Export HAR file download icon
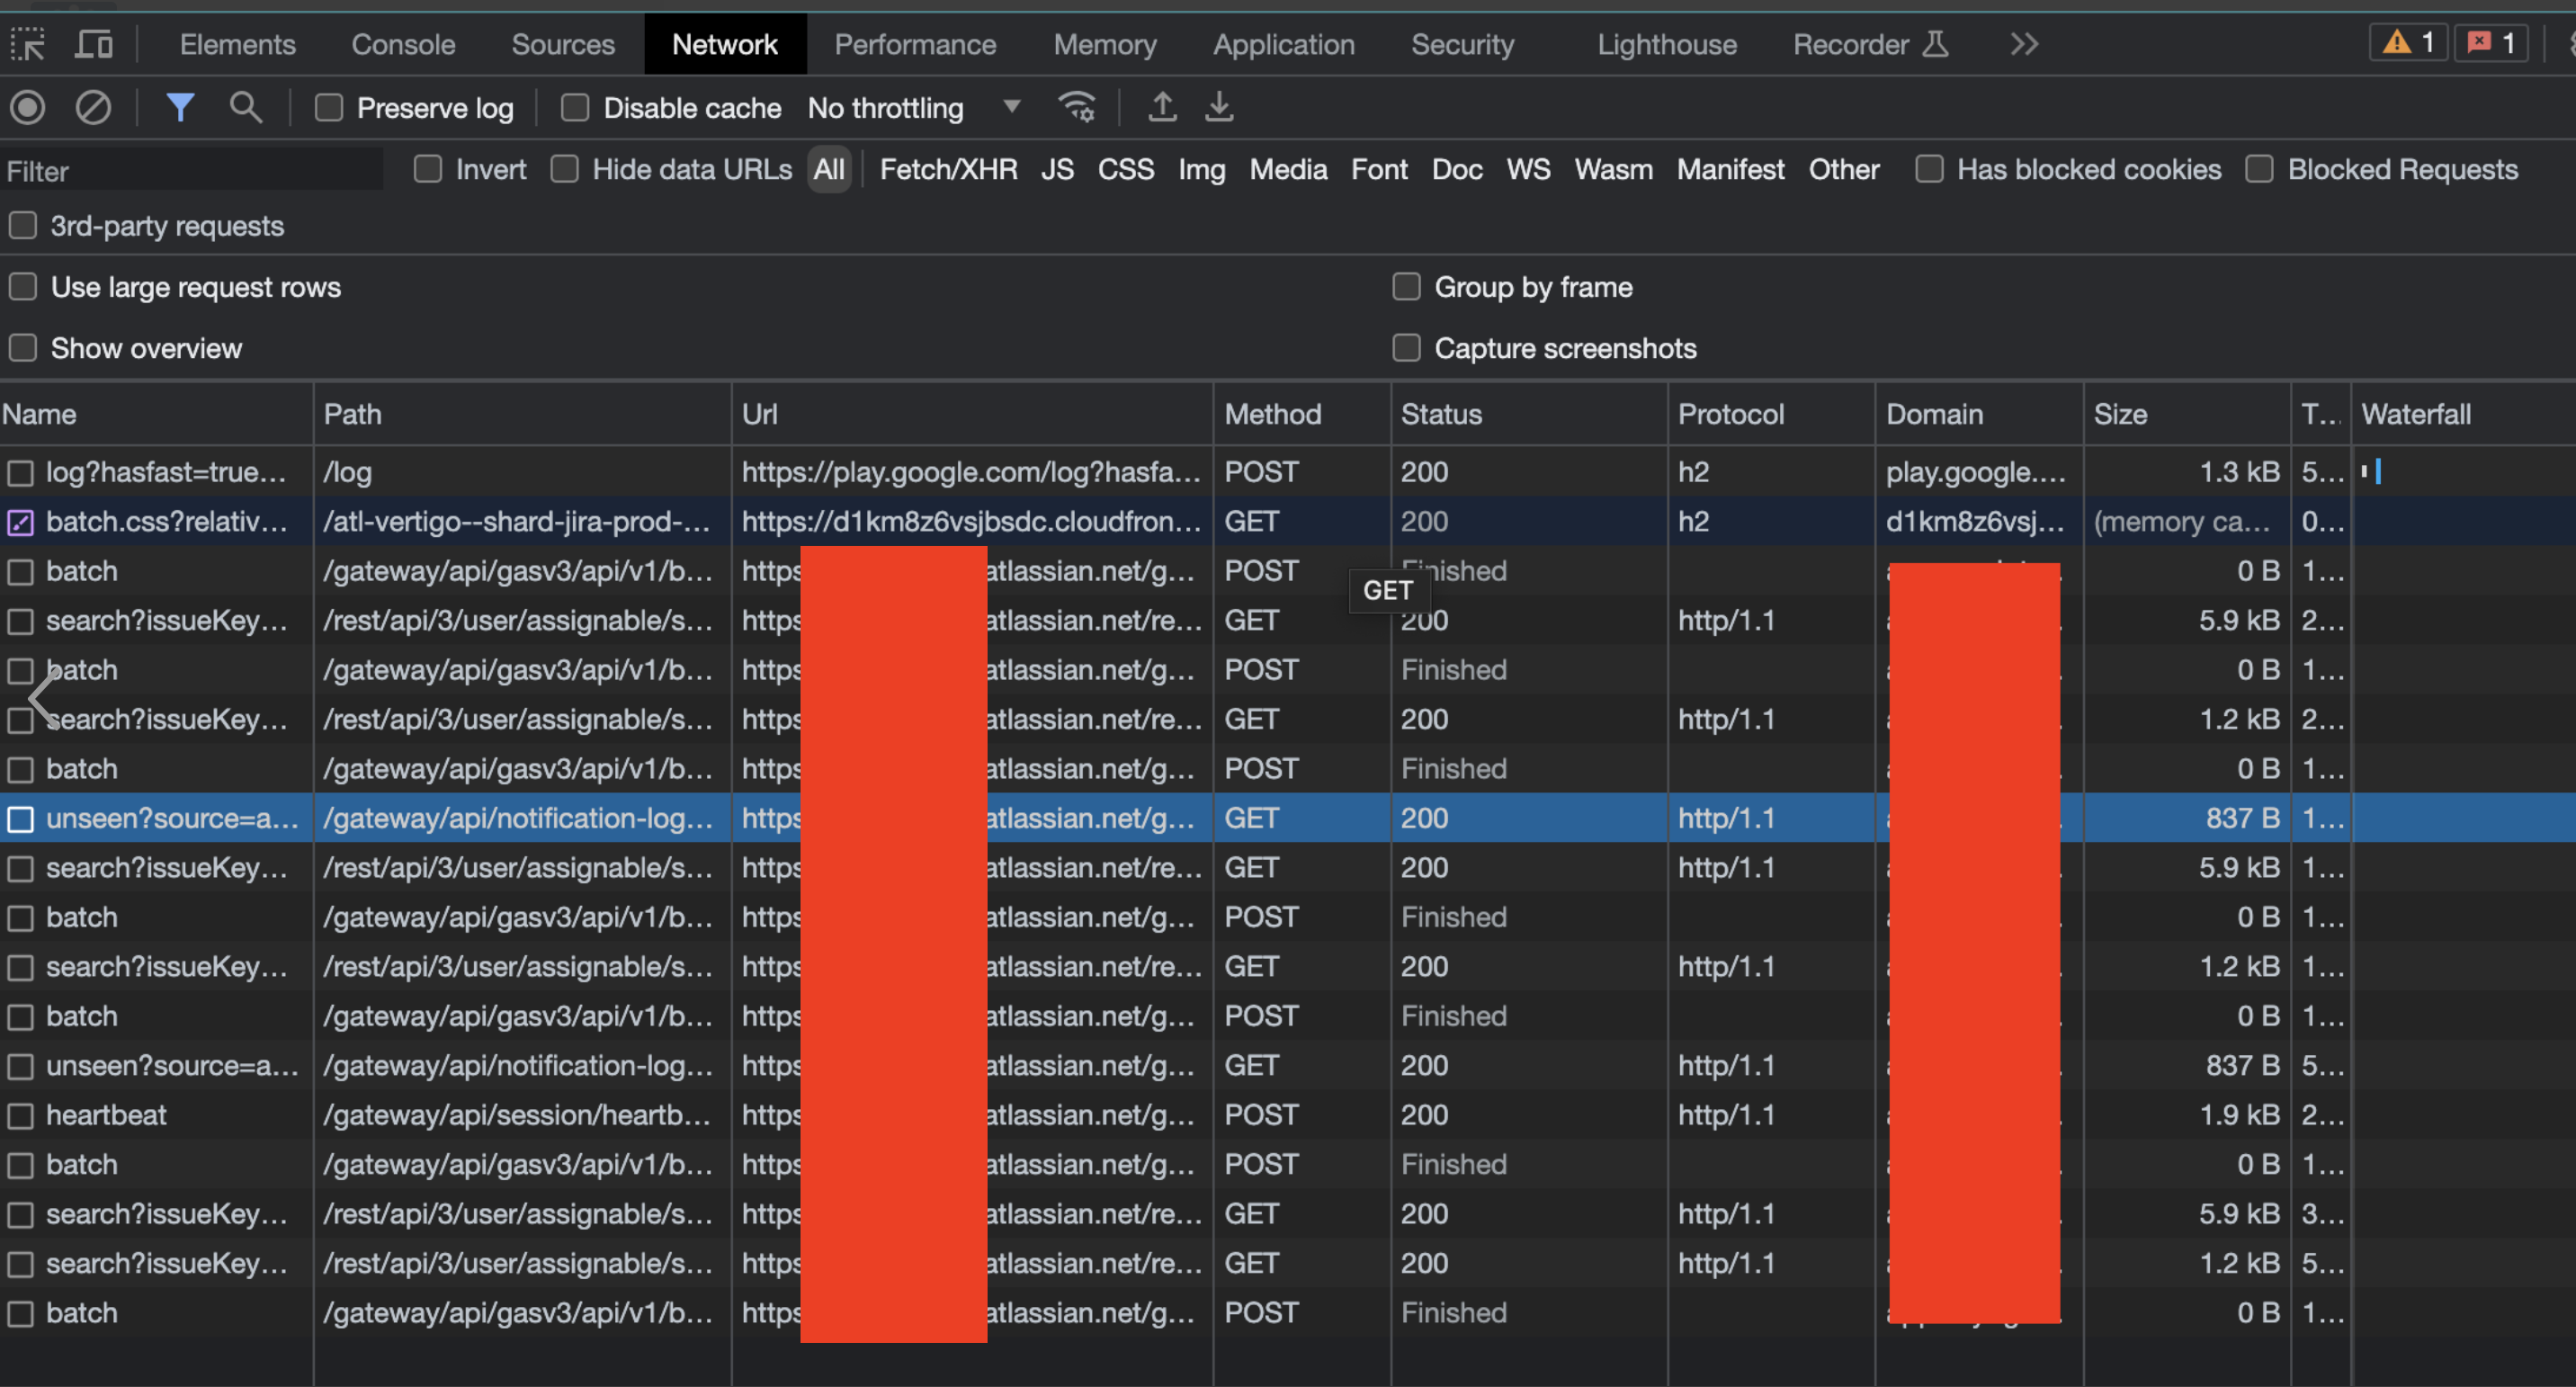Image resolution: width=2576 pixels, height=1387 pixels. coord(1219,107)
